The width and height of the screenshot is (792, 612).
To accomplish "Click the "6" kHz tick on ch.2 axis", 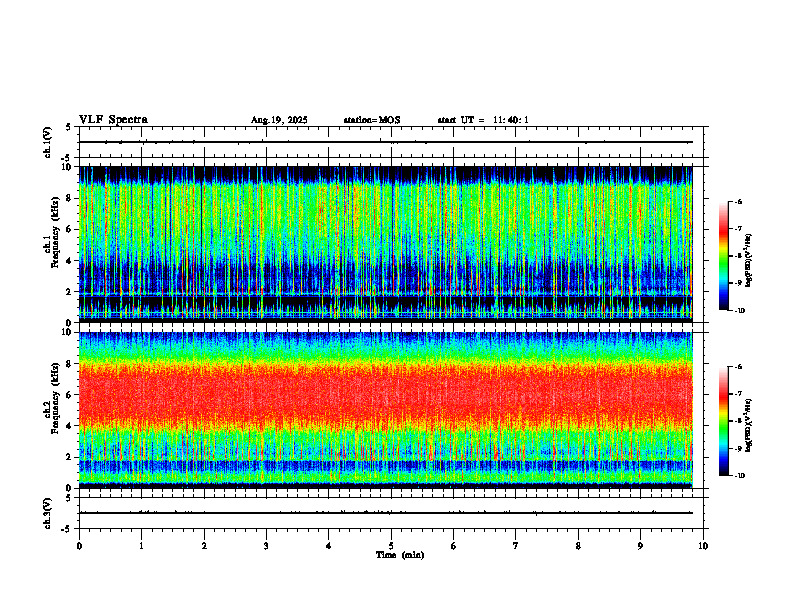I will (70, 395).
